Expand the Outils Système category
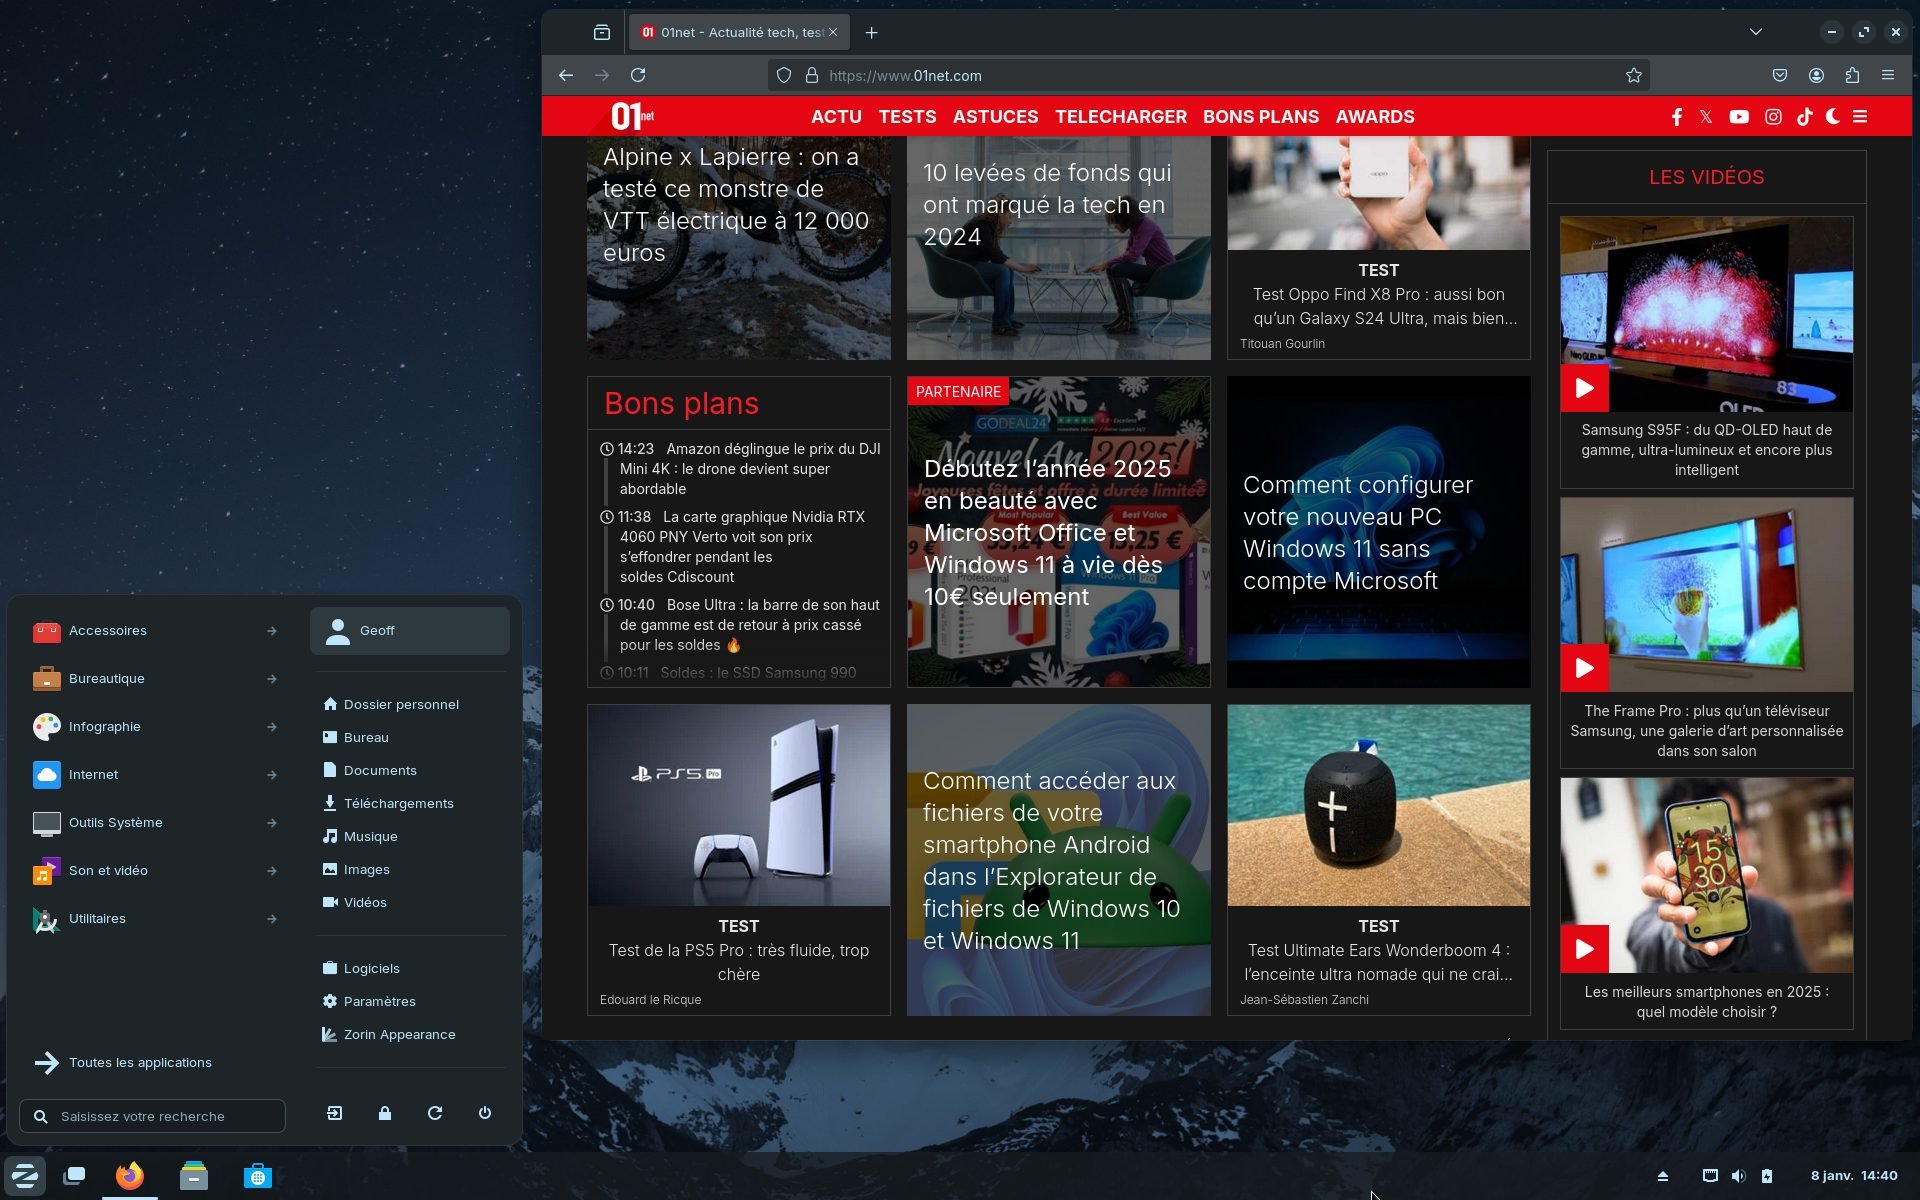Screen dimensions: 1920x1200 [155, 823]
